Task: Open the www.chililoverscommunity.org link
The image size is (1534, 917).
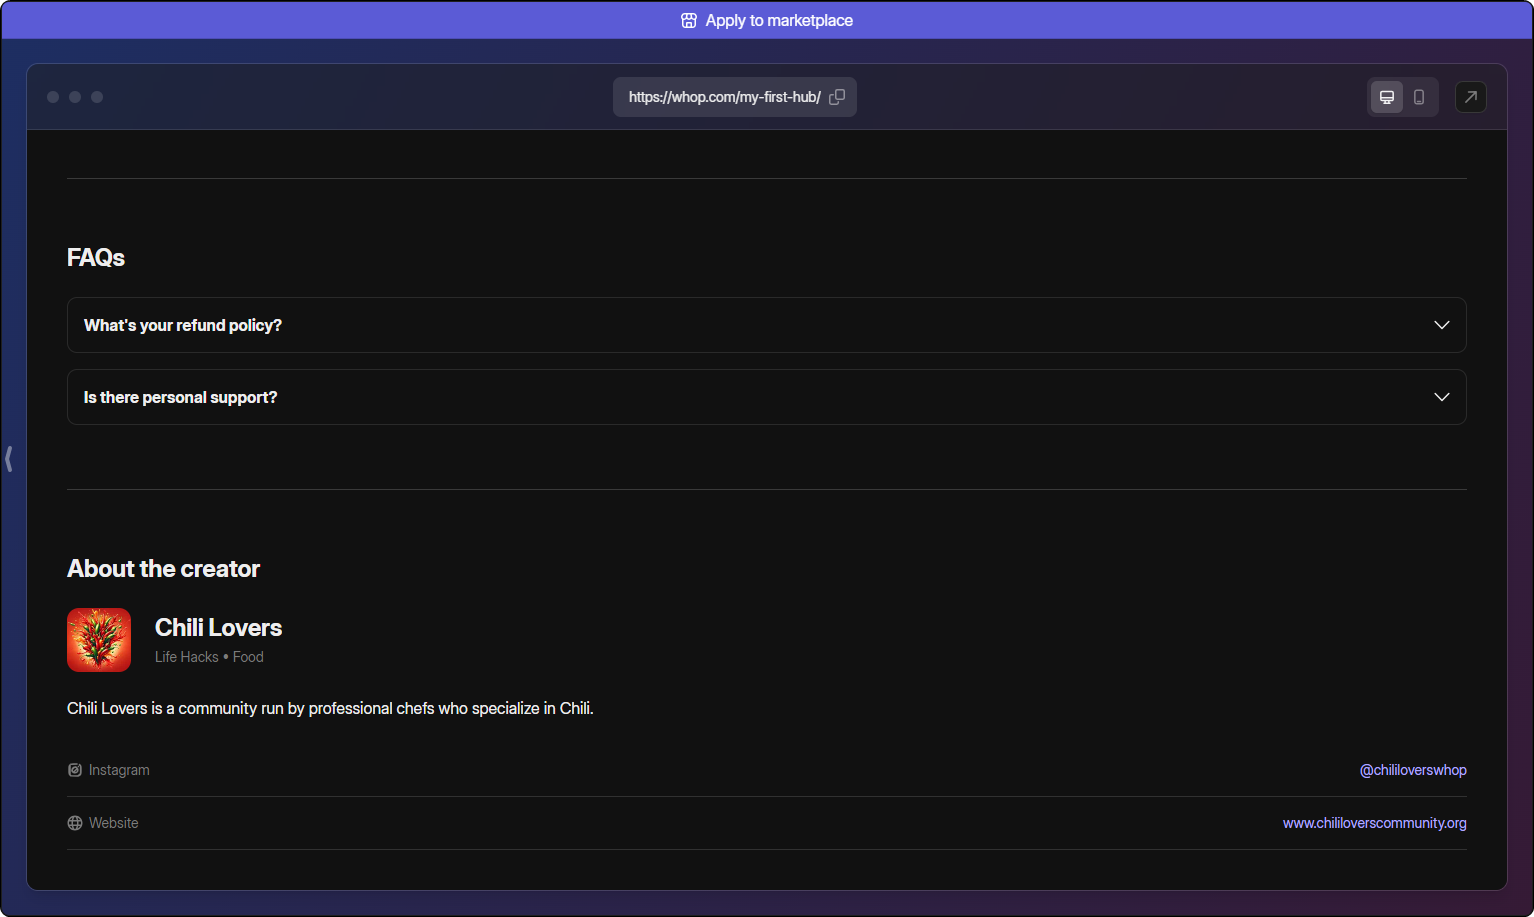Action: (x=1374, y=823)
